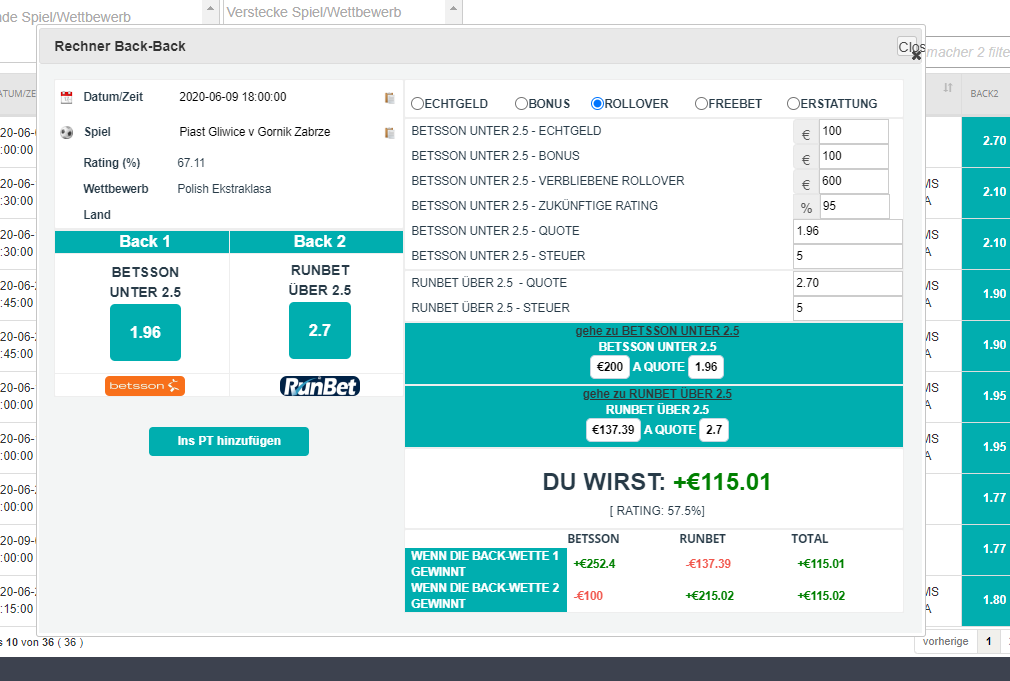This screenshot has width=1010, height=681.
Task: Click the Rechner Back-Back dialog title
Action: pos(120,46)
